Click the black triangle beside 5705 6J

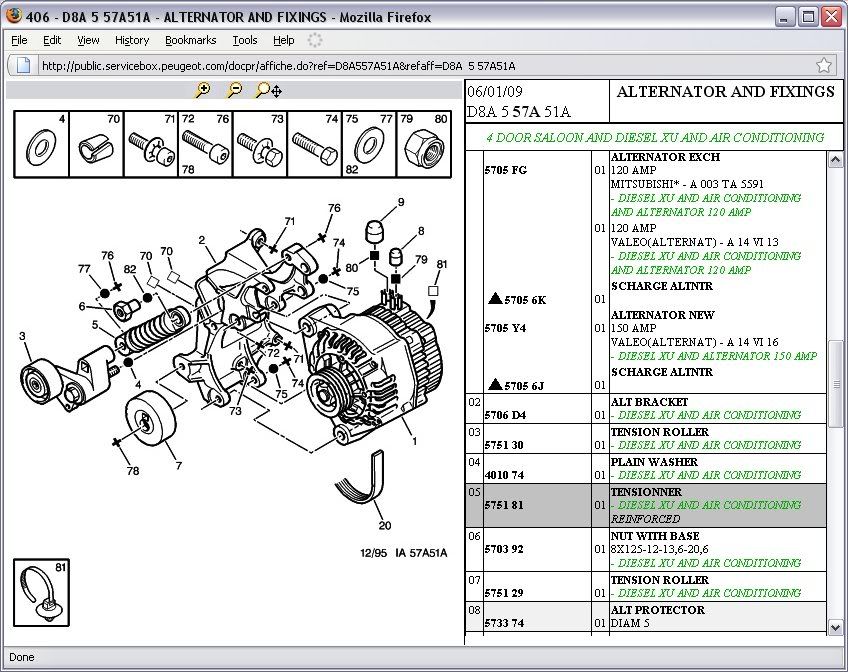tap(495, 384)
